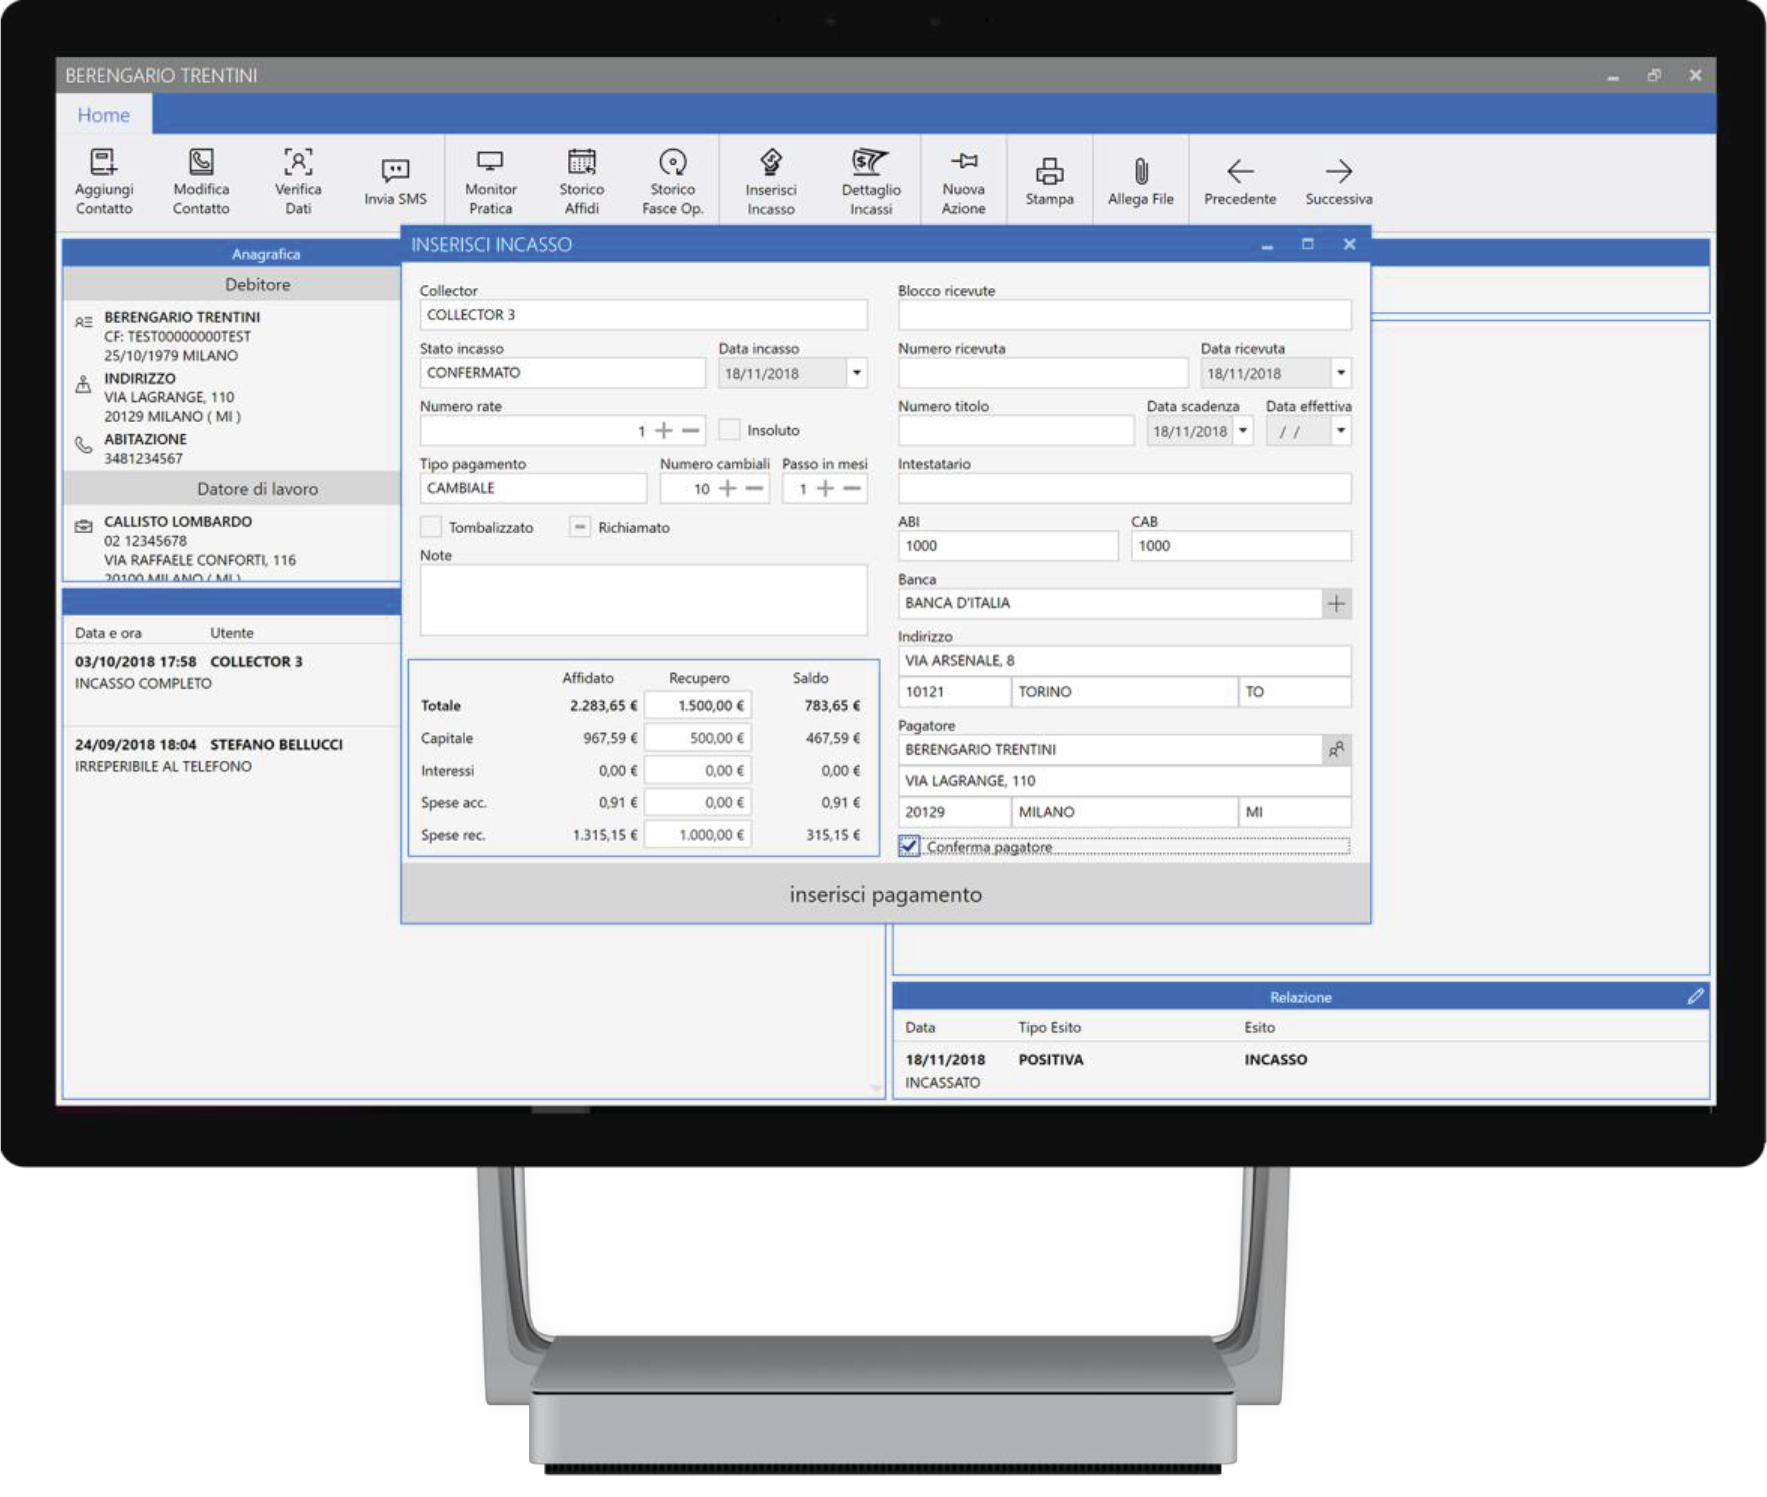Viewport: 1767px width, 1497px height.
Task: Switch to the Home ribbon tab
Action: point(103,115)
